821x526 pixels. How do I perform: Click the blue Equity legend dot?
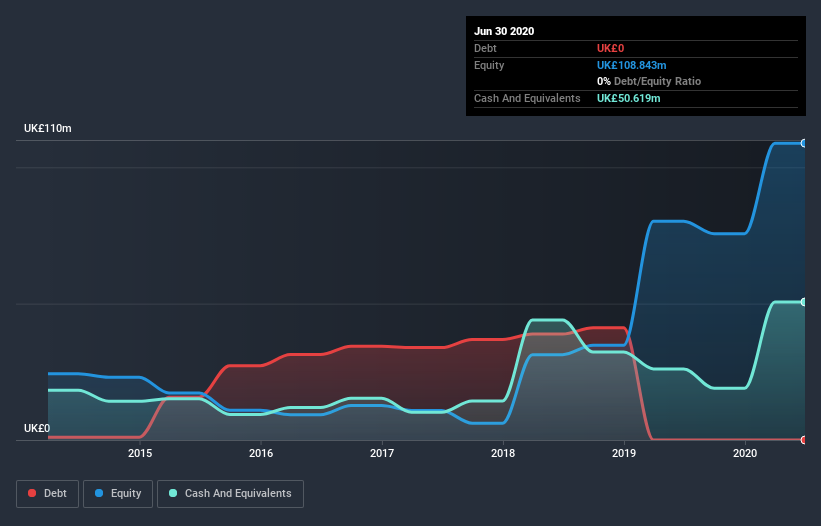pyautogui.click(x=99, y=493)
